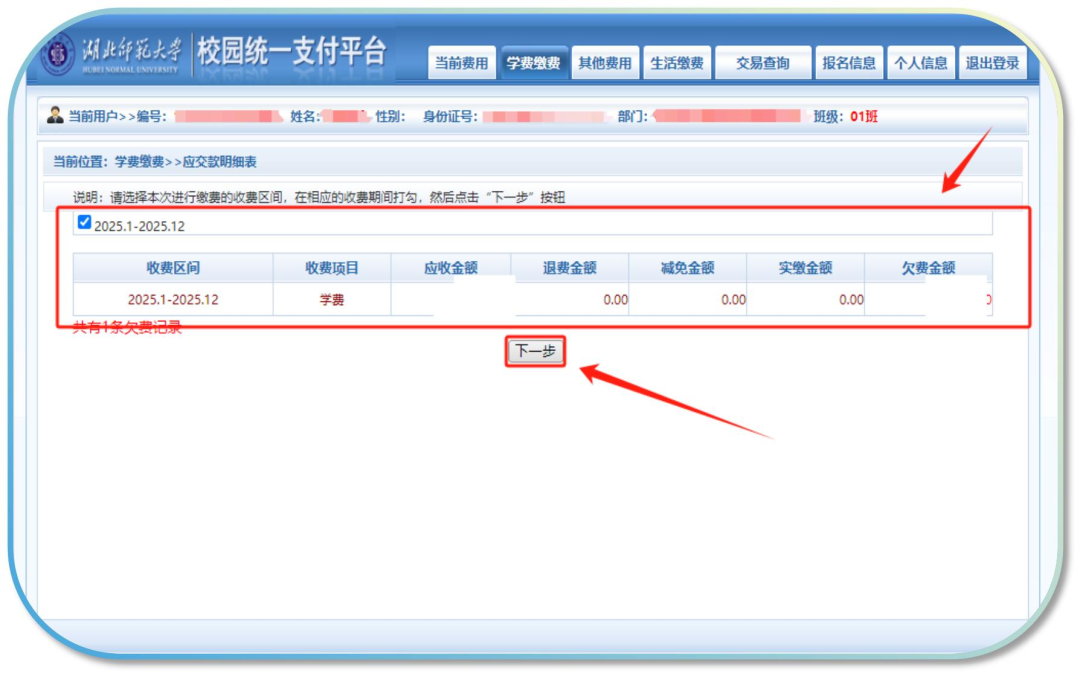
Task: Click the 欠费金额 column header
Action: (x=928, y=268)
